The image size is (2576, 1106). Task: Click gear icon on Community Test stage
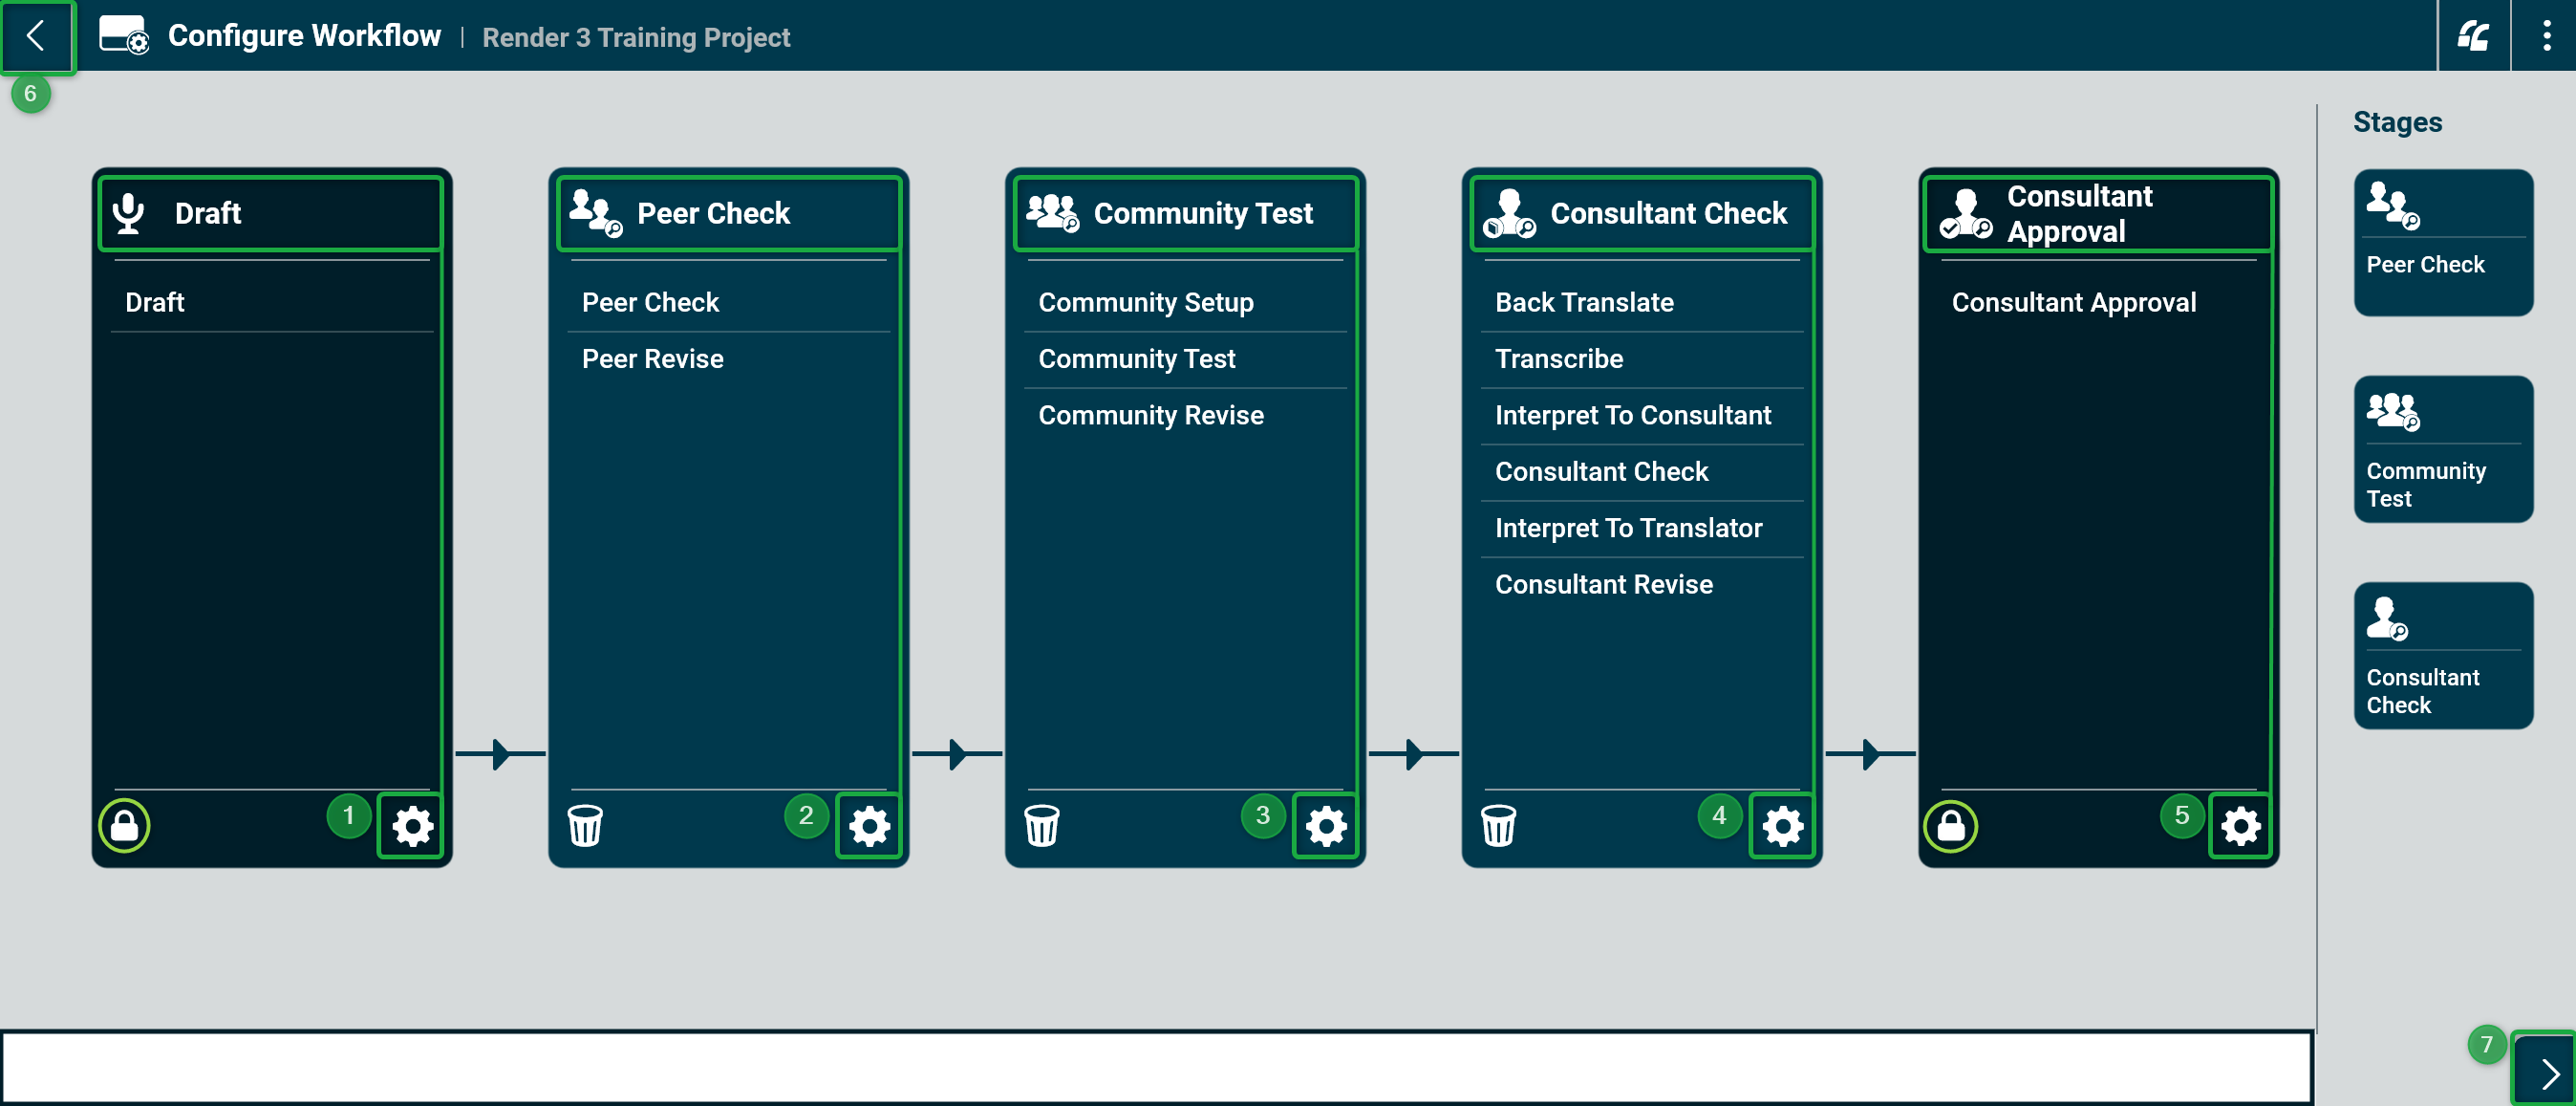click(1325, 826)
